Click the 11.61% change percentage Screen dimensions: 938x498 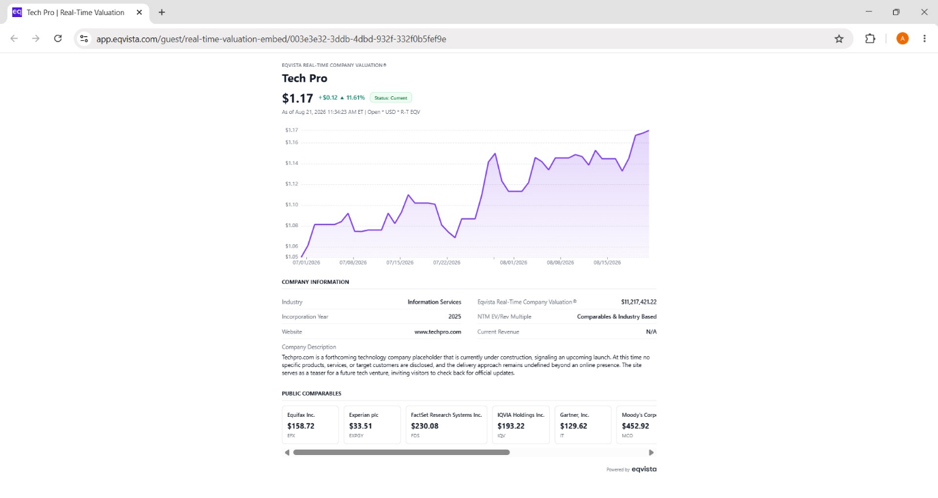[x=355, y=98]
